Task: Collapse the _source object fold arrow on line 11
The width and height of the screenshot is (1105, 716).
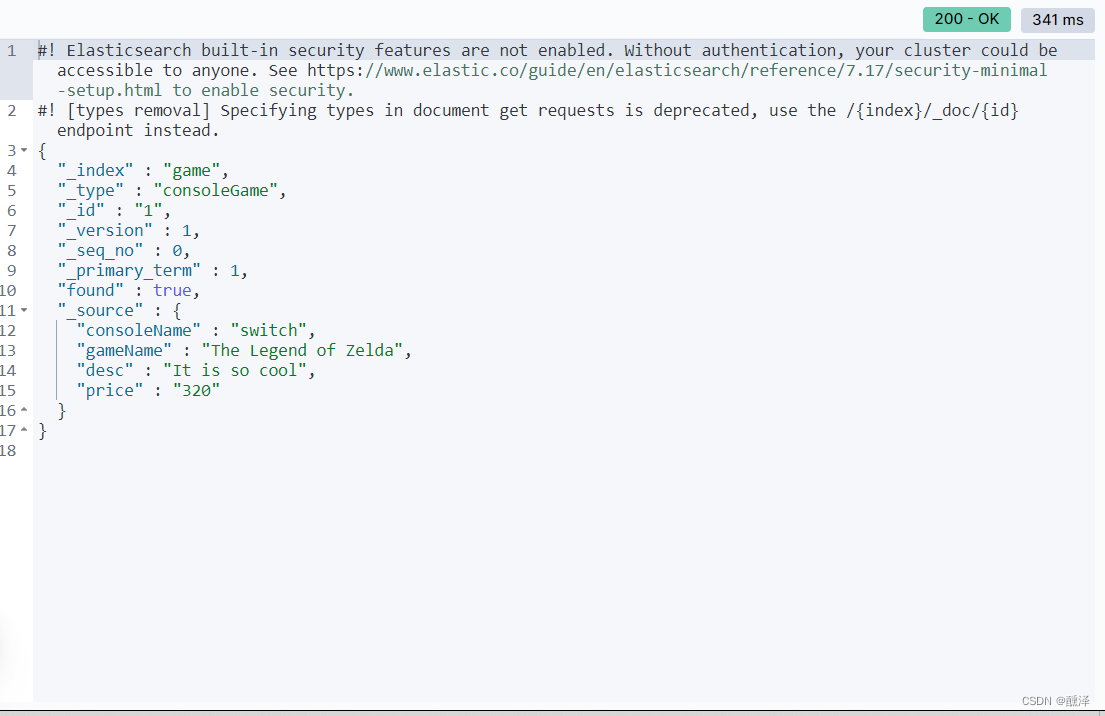Action: coord(24,310)
